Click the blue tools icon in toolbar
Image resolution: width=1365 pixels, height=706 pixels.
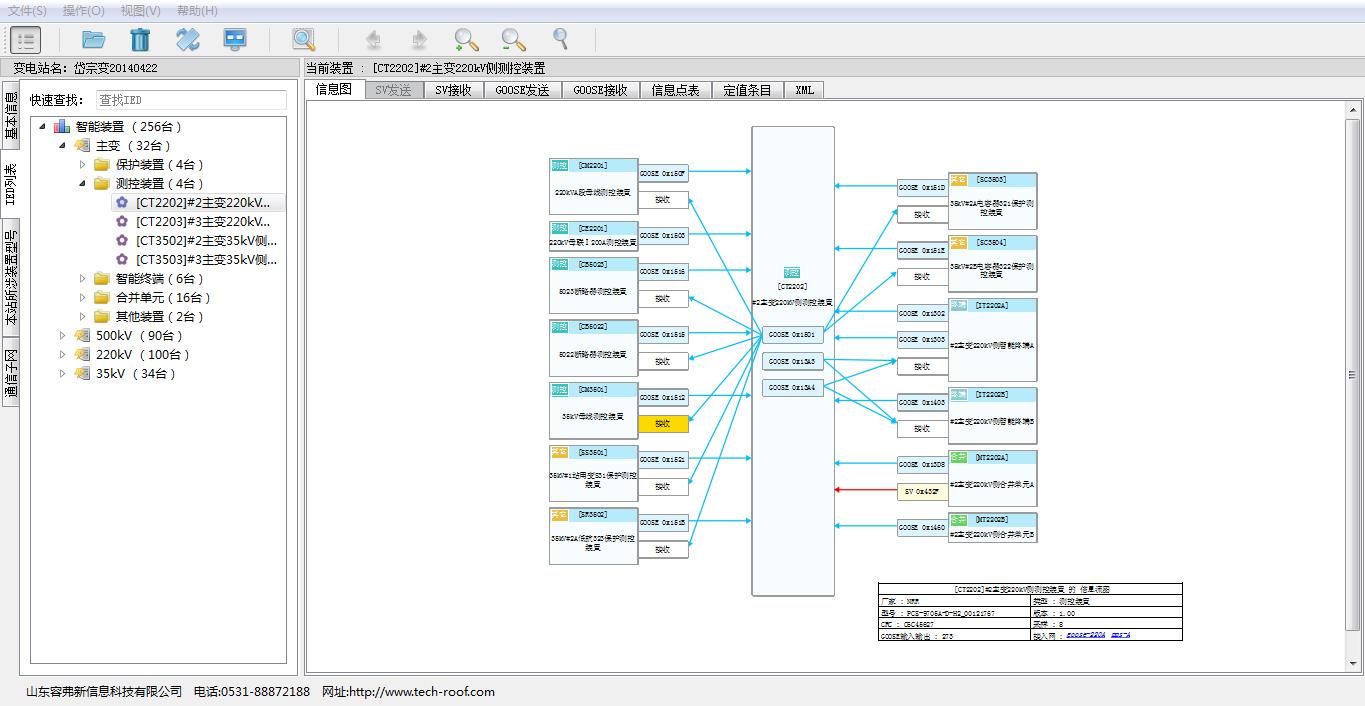(x=188, y=40)
